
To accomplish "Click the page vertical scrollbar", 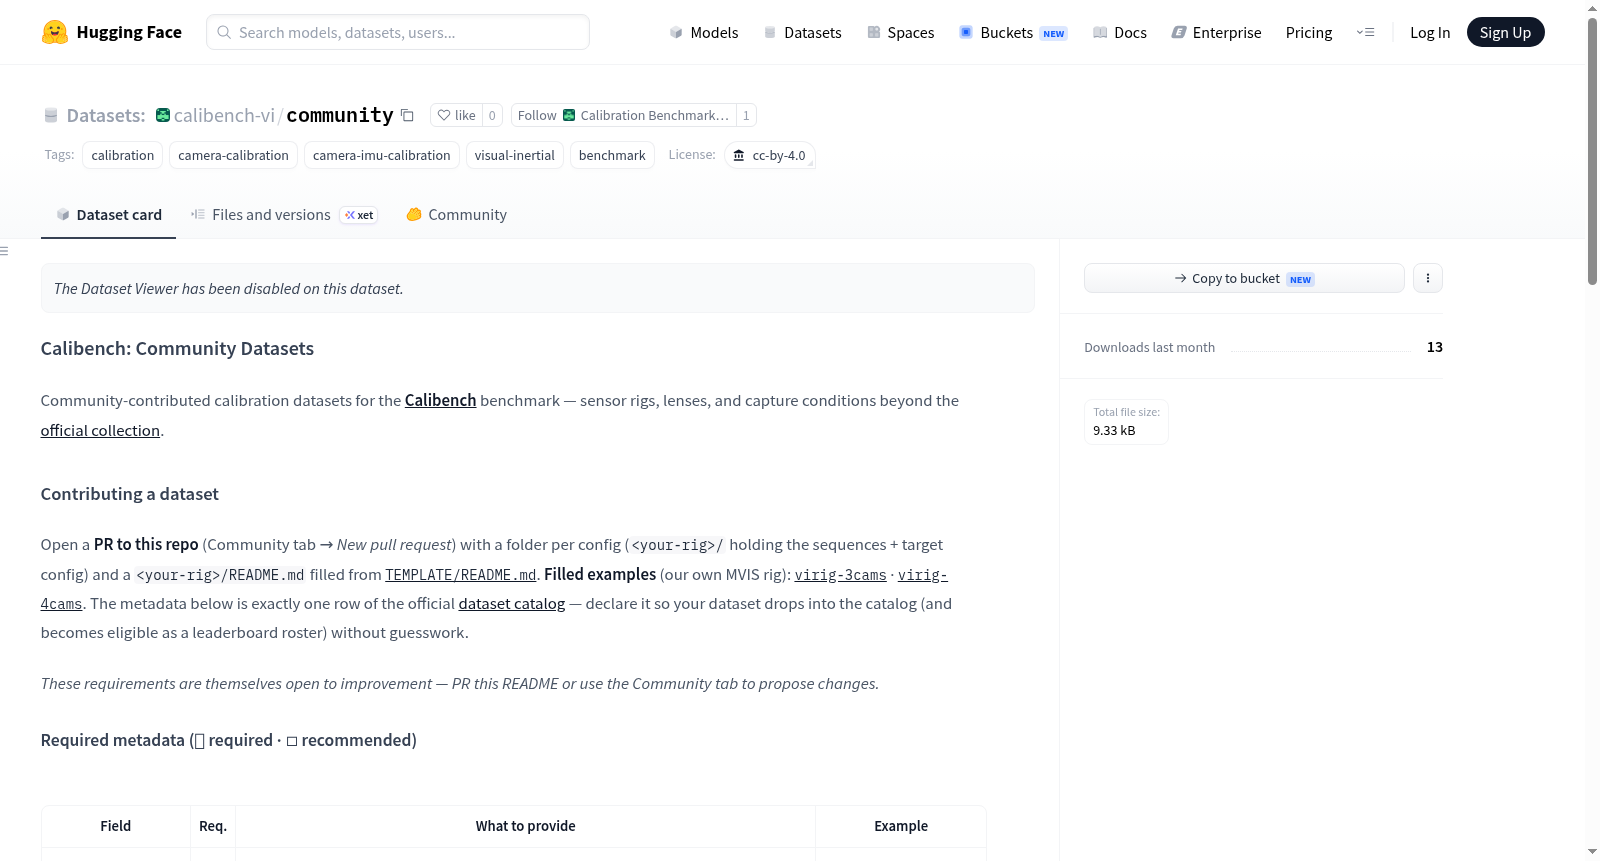I will [1592, 150].
